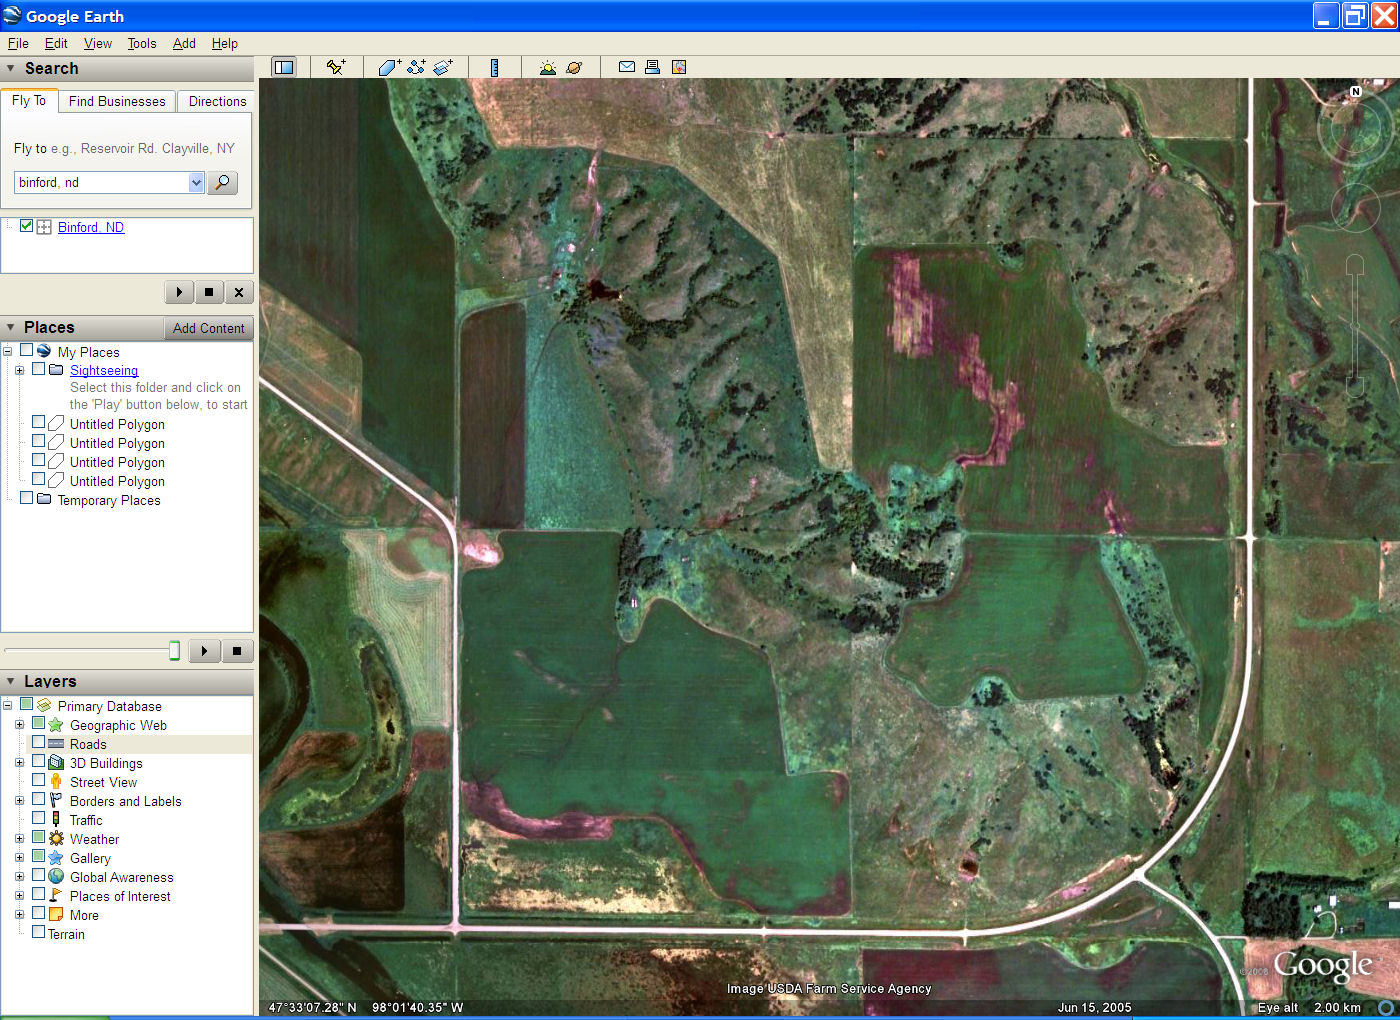Screen dimensions: 1400x1020
Task: Enable the Traffic layer checkbox
Action: 38,819
